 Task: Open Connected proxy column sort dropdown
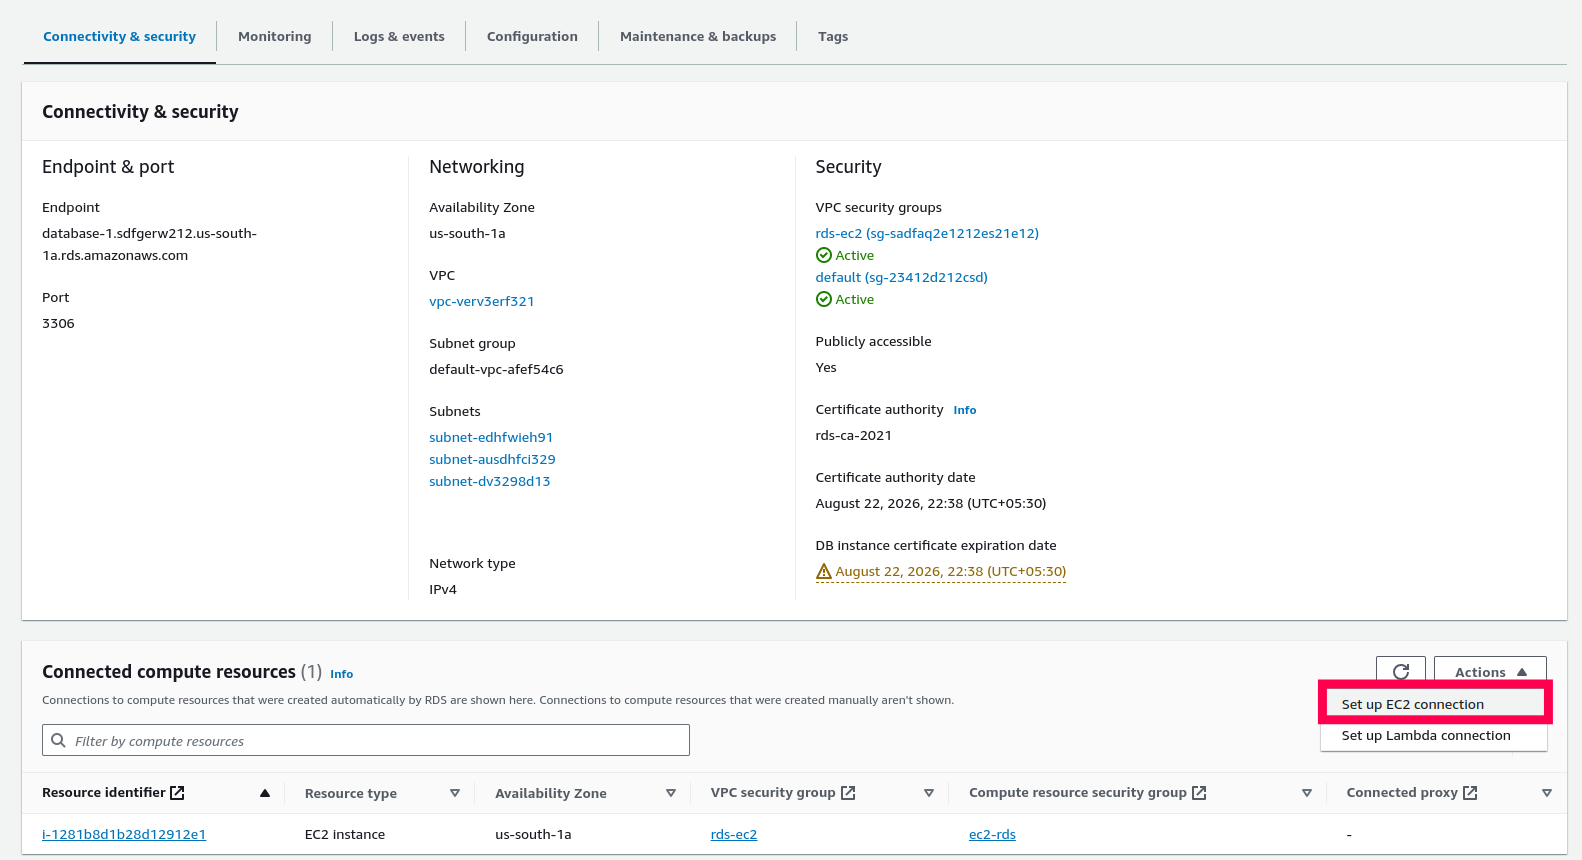[1547, 793]
